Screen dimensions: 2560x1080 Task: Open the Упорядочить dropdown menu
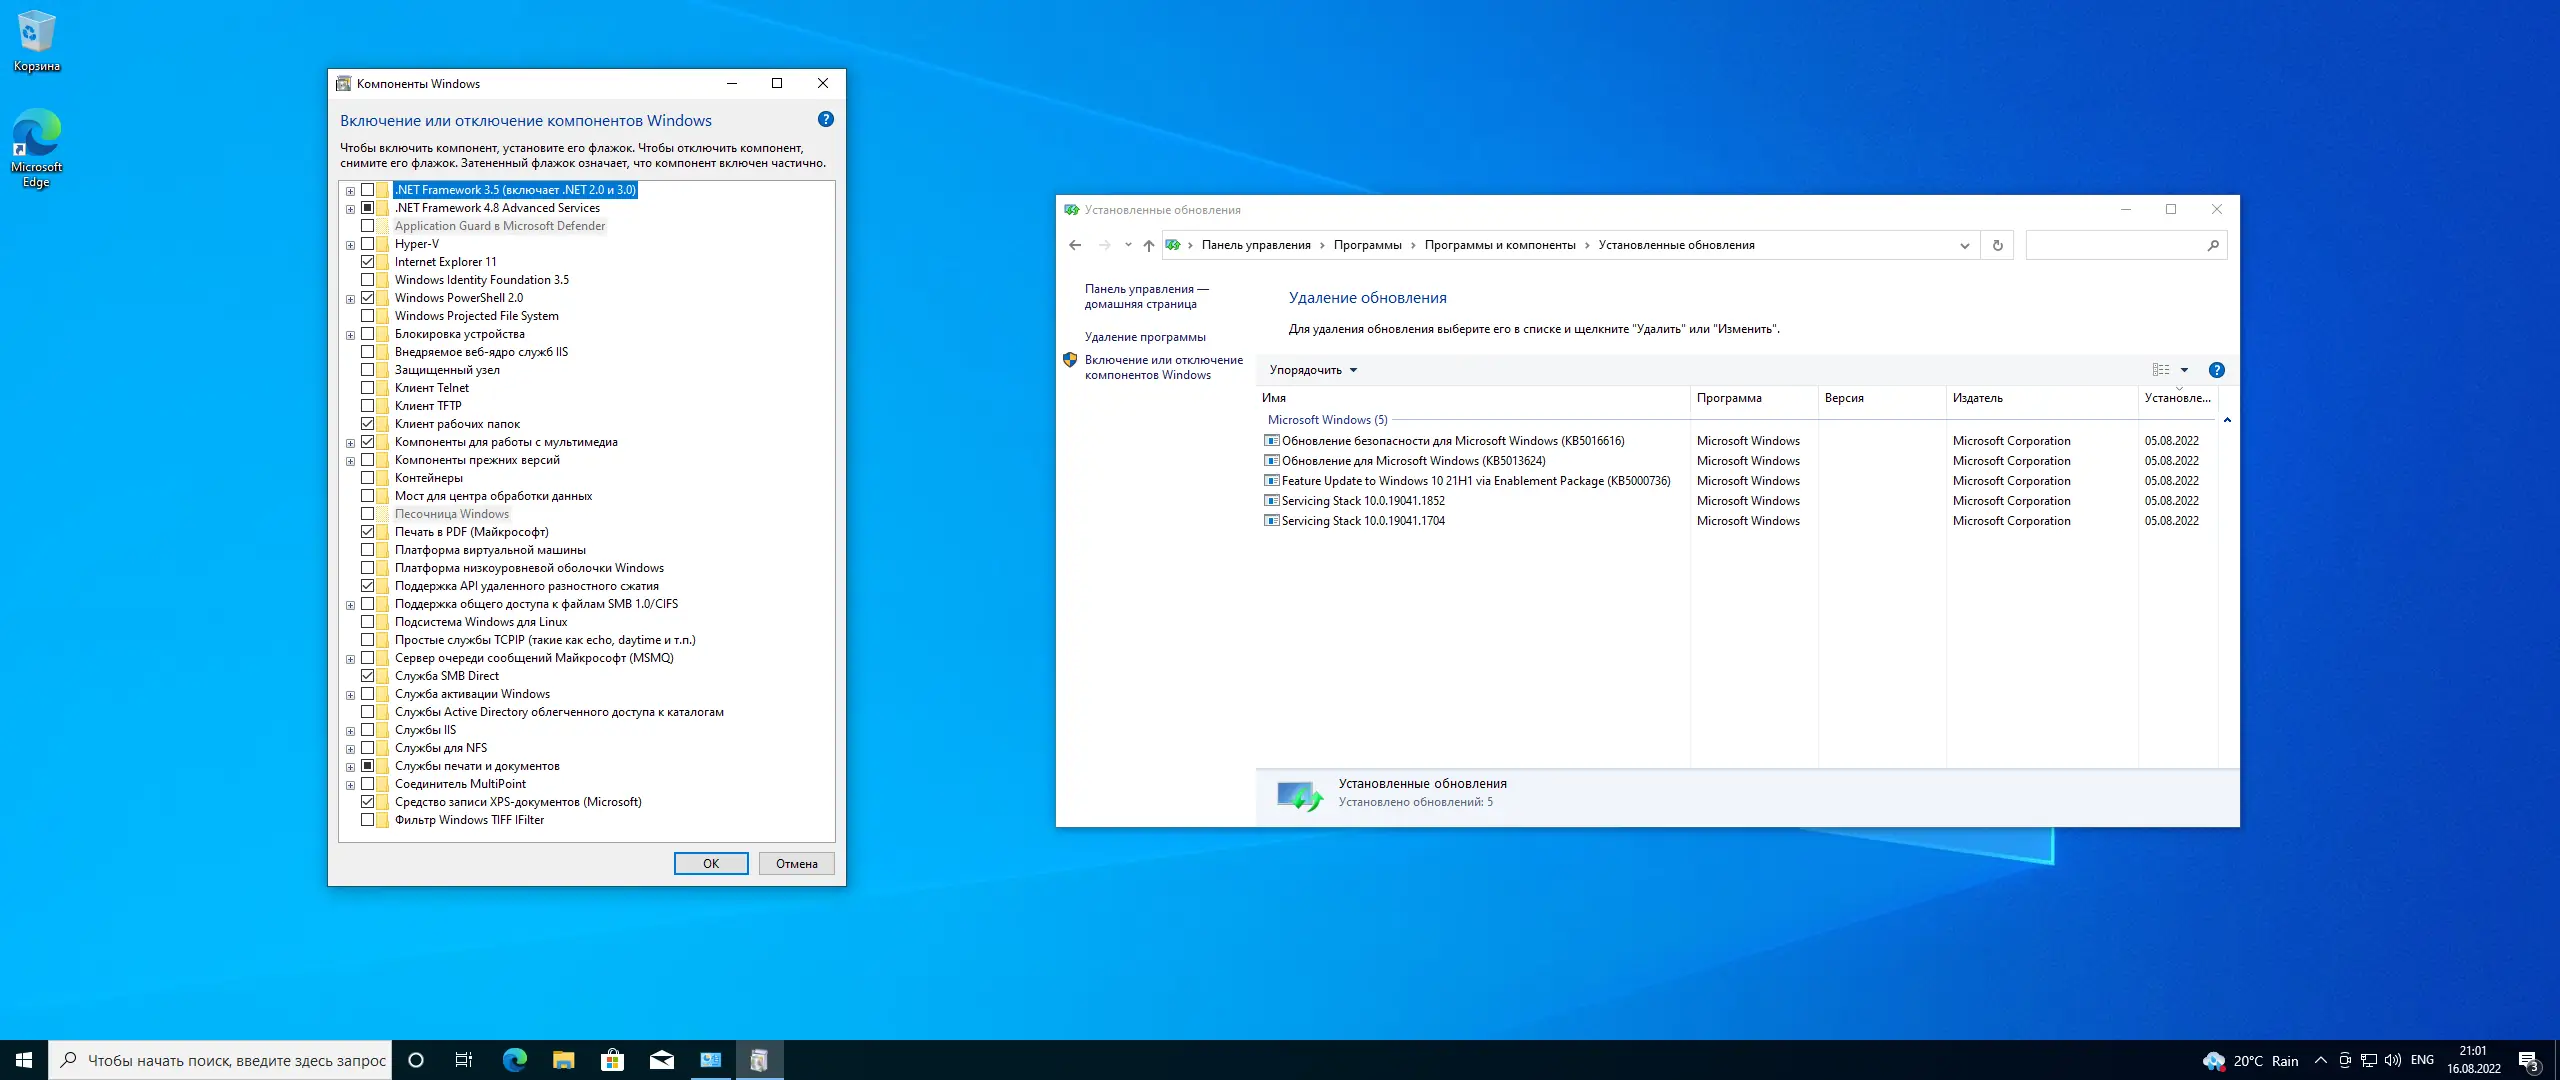coord(1312,370)
